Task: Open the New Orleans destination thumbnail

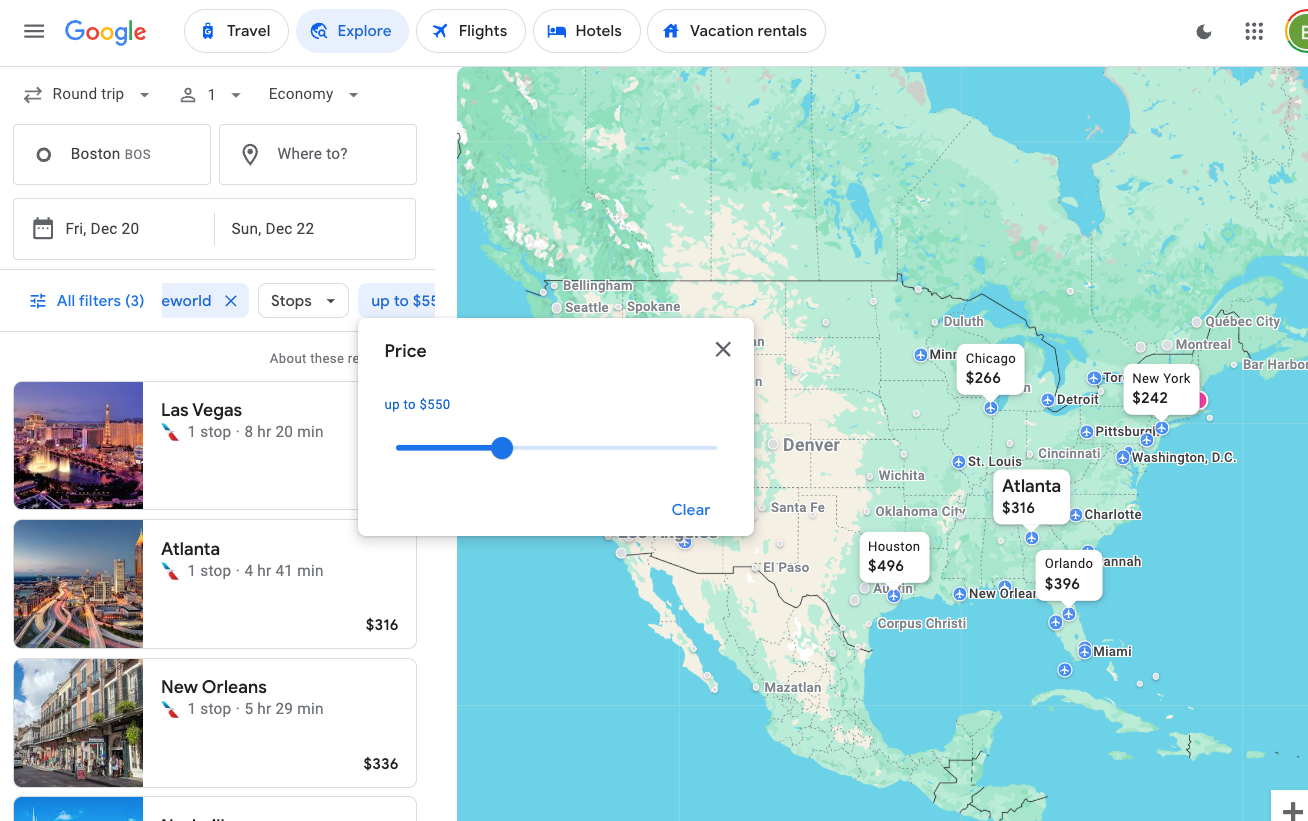Action: (78, 723)
